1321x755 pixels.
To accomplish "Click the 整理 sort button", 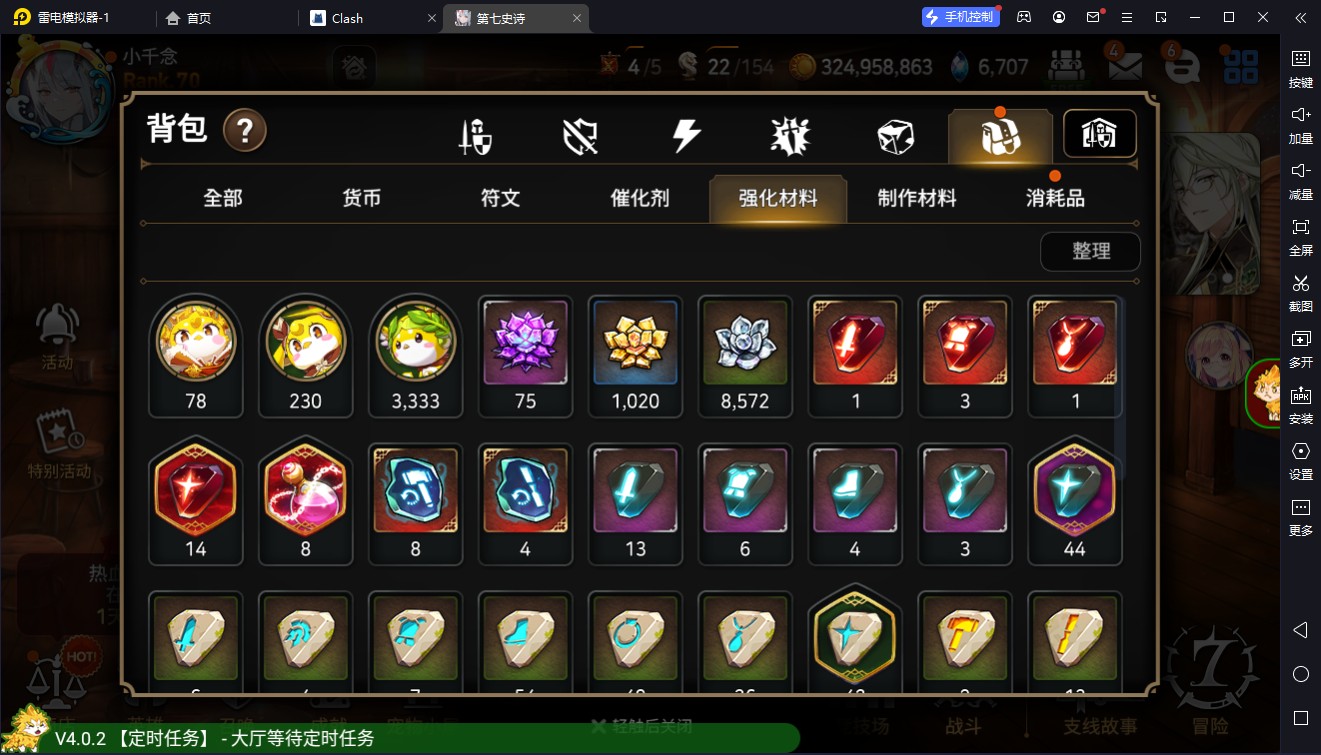I will (1090, 251).
